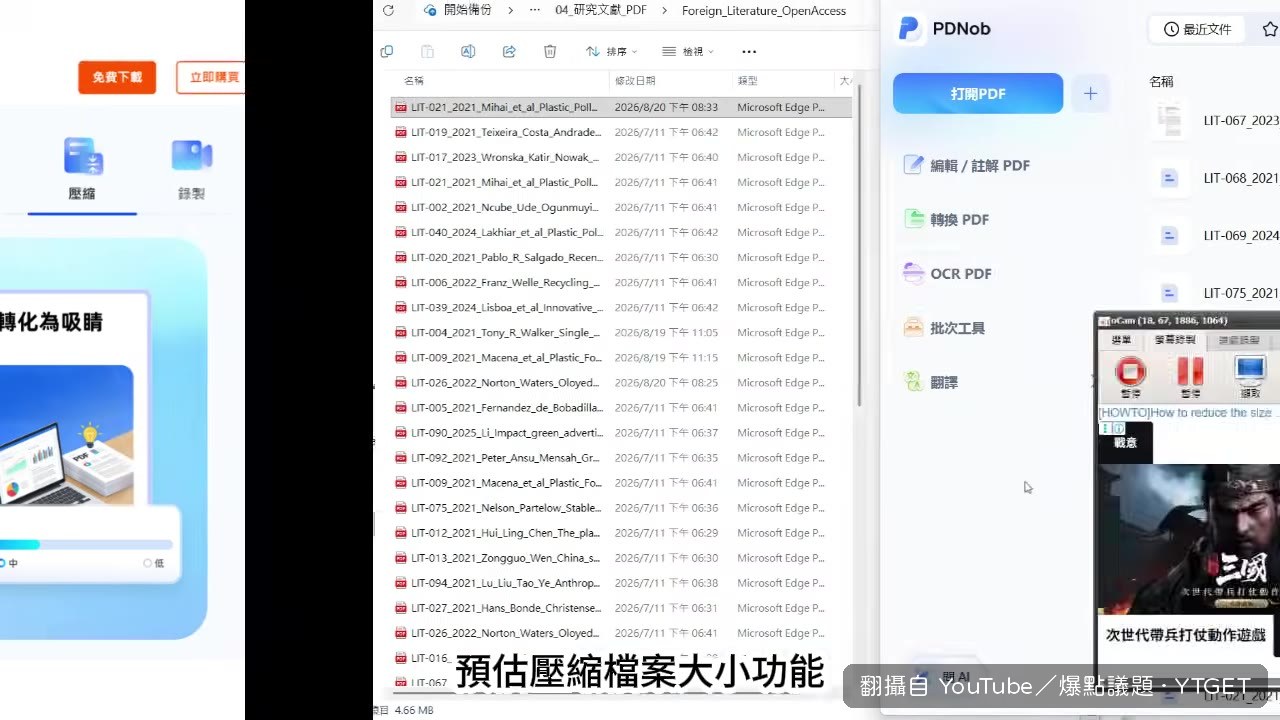
Task: Click the plus button beside 打開PDF
Action: tap(1090, 94)
